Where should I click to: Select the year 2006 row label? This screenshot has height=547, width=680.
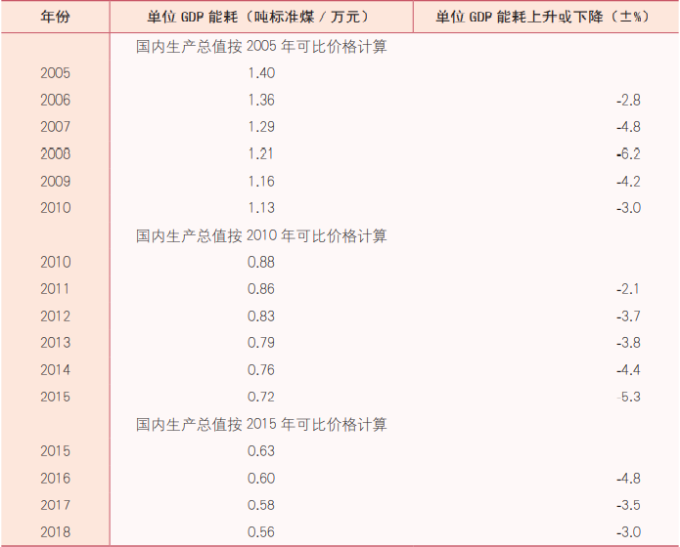click(x=56, y=100)
